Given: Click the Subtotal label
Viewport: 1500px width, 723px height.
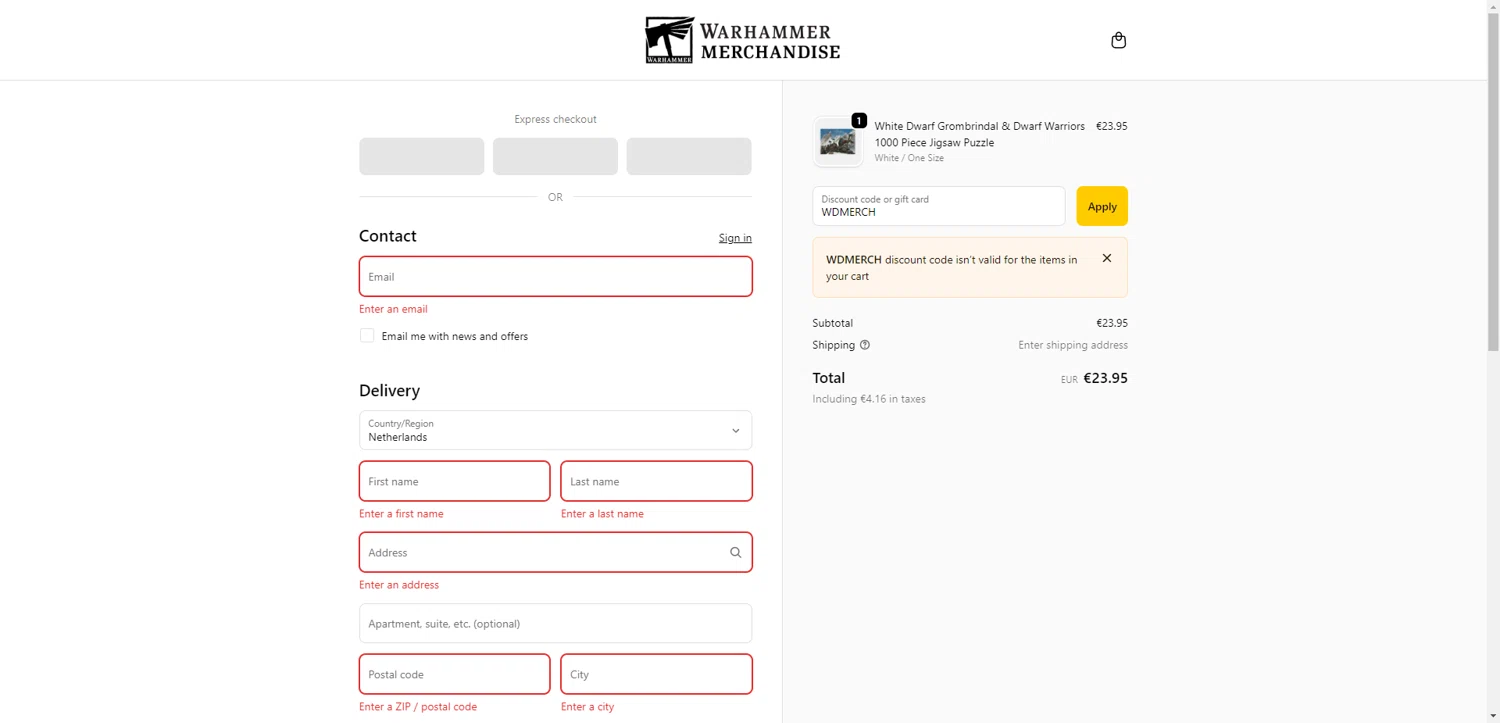Looking at the screenshot, I should 832,323.
